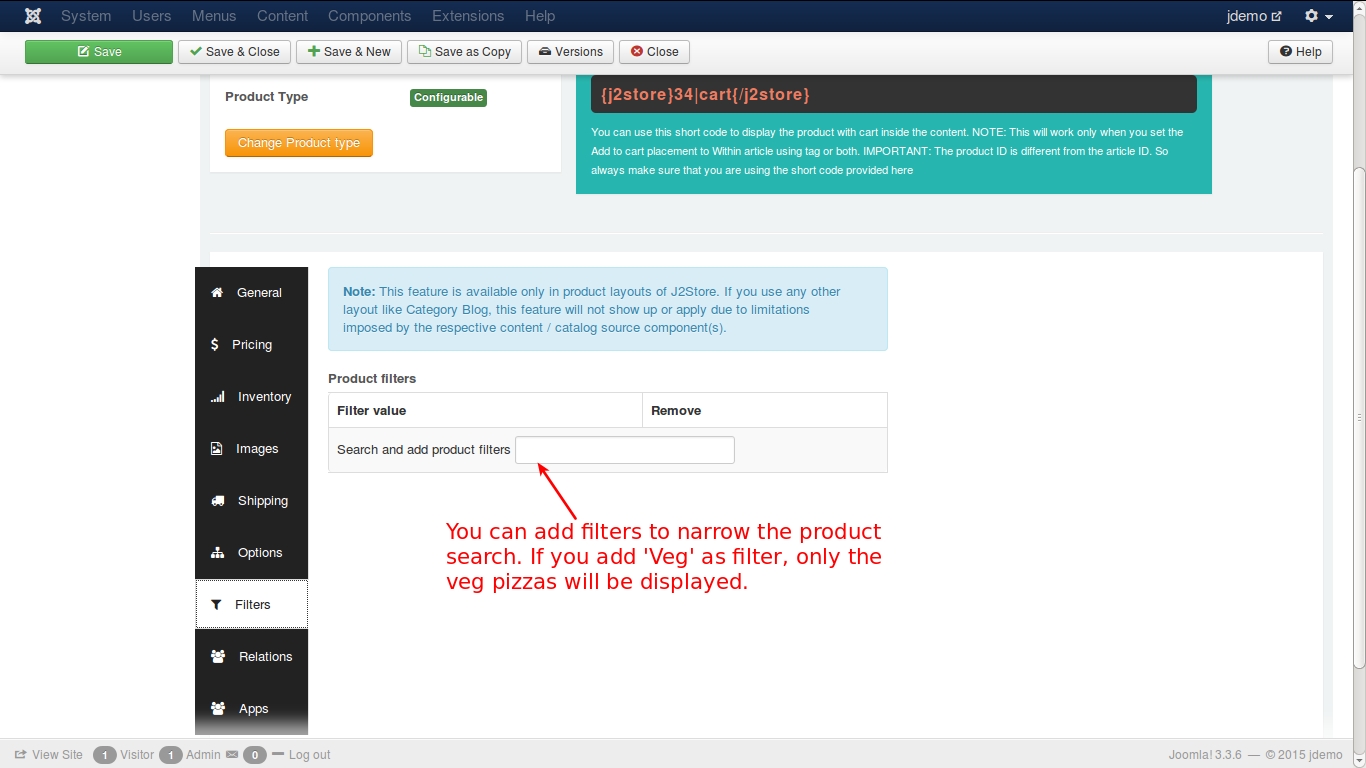Focus the product filters search field
Image resolution: width=1366 pixels, height=768 pixels.
click(625, 450)
